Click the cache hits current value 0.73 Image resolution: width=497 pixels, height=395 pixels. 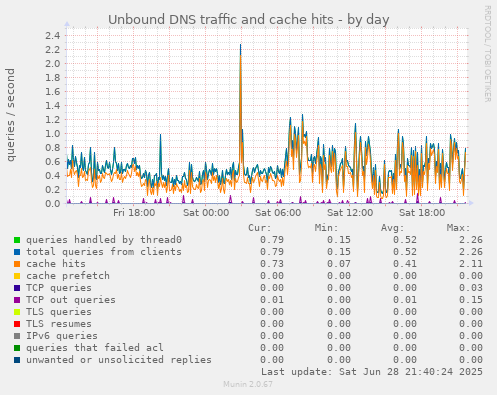coord(272,264)
